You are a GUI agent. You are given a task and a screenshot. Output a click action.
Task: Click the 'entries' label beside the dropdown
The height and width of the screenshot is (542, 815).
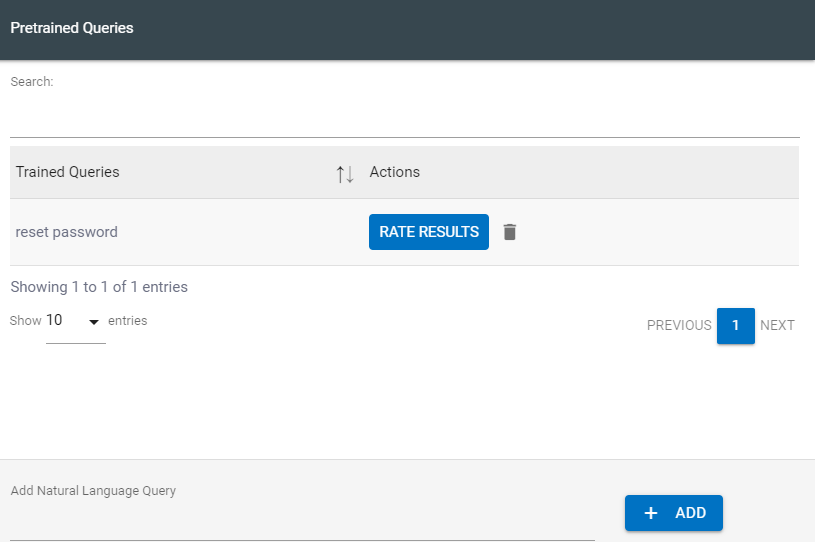(127, 321)
